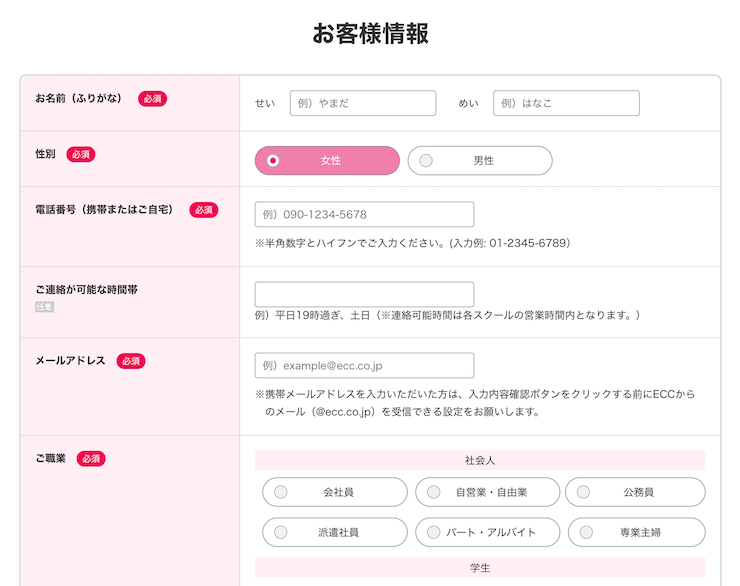Click the ご連絡が可能な時間帯 label
The image size is (740, 586).
pyautogui.click(x=86, y=290)
